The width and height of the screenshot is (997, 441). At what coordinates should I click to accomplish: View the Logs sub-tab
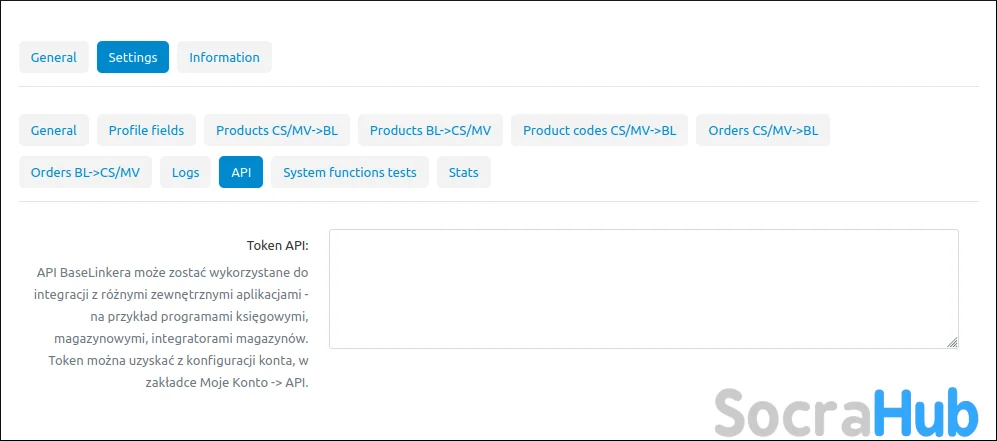click(185, 172)
